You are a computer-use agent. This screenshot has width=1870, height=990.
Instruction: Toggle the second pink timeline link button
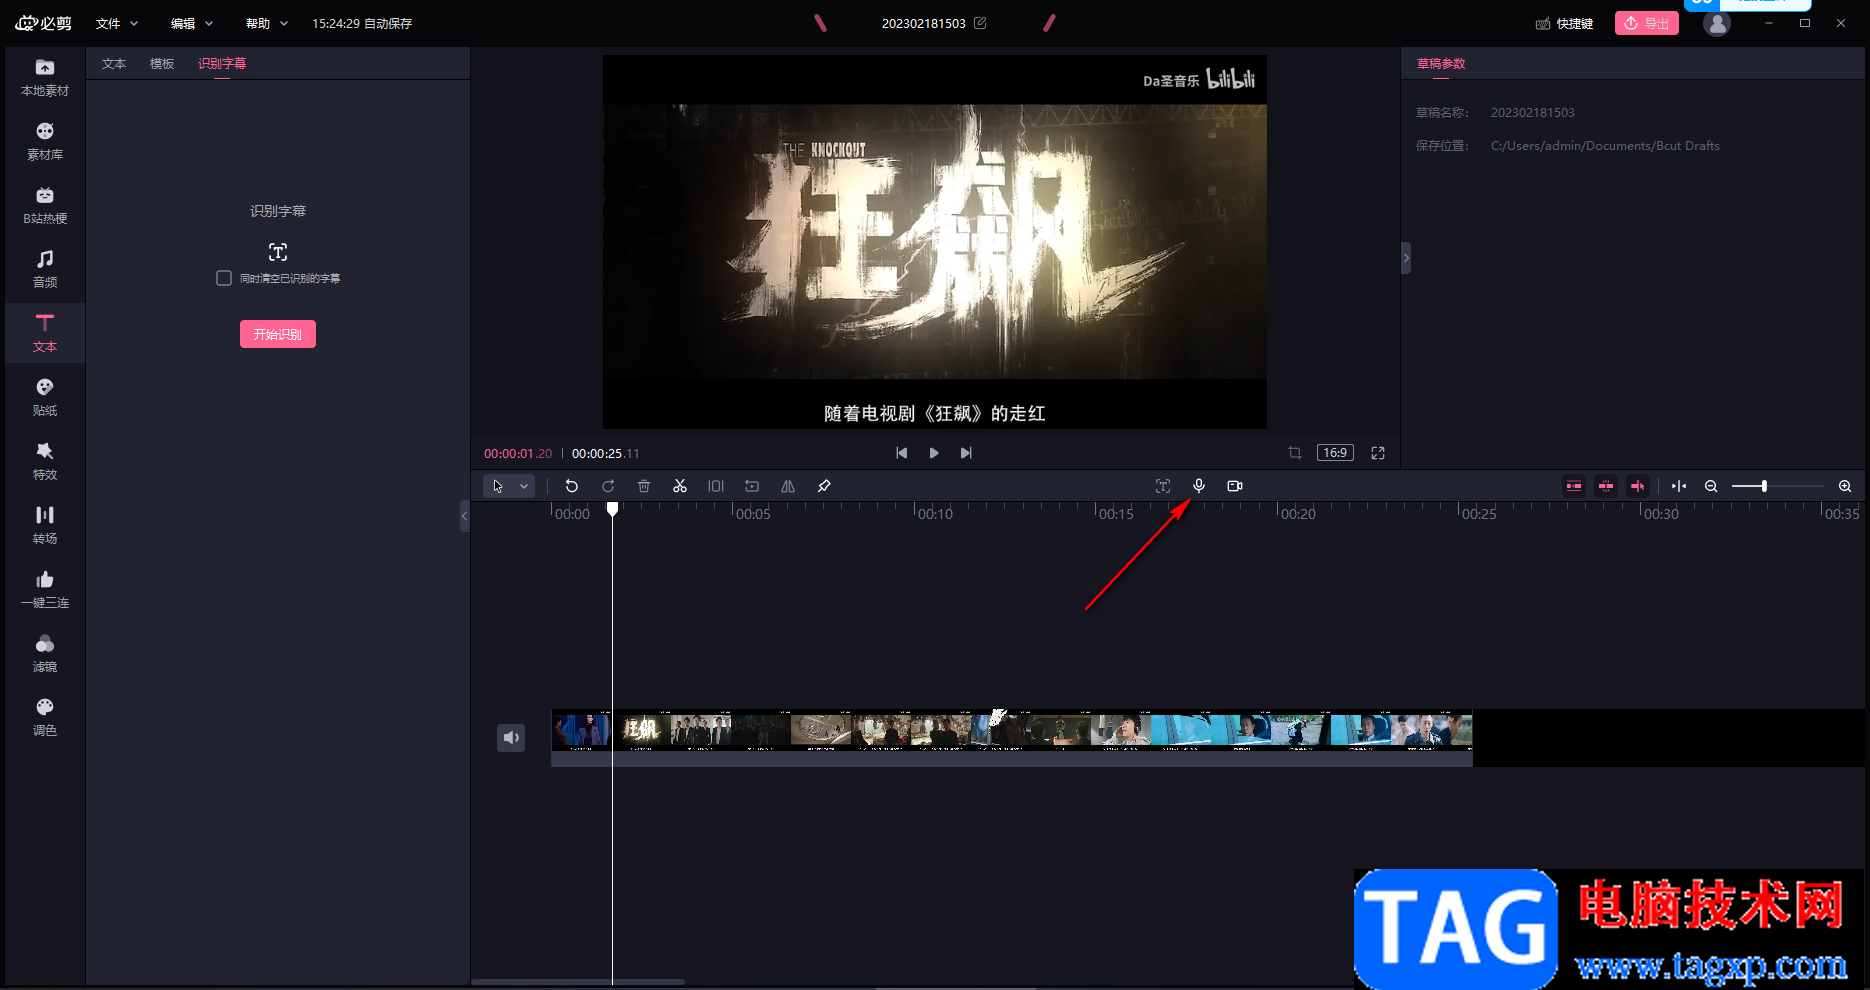pyautogui.click(x=1606, y=486)
